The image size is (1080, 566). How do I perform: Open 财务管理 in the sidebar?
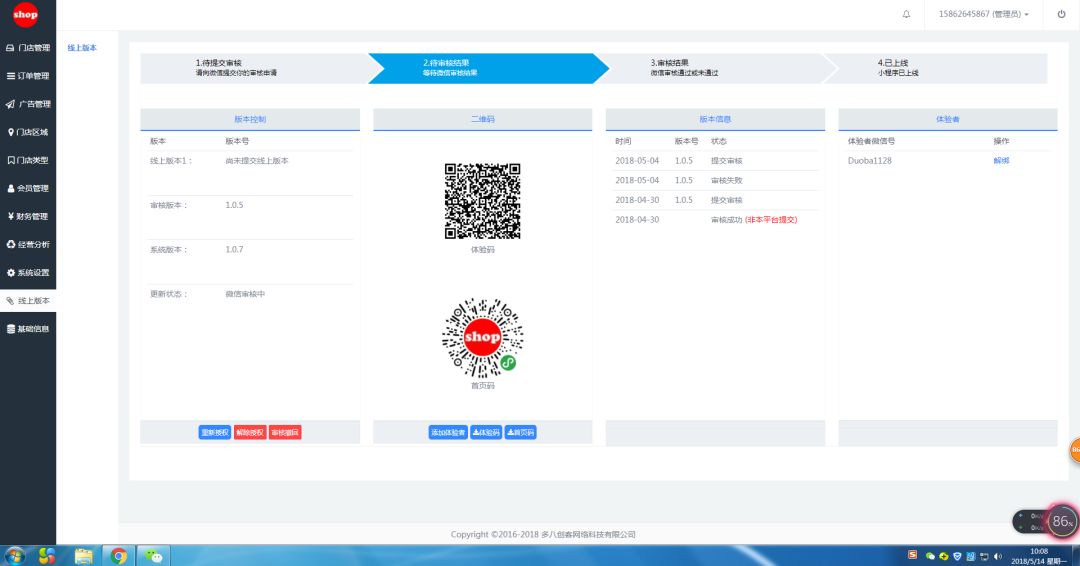pyautogui.click(x=28, y=216)
